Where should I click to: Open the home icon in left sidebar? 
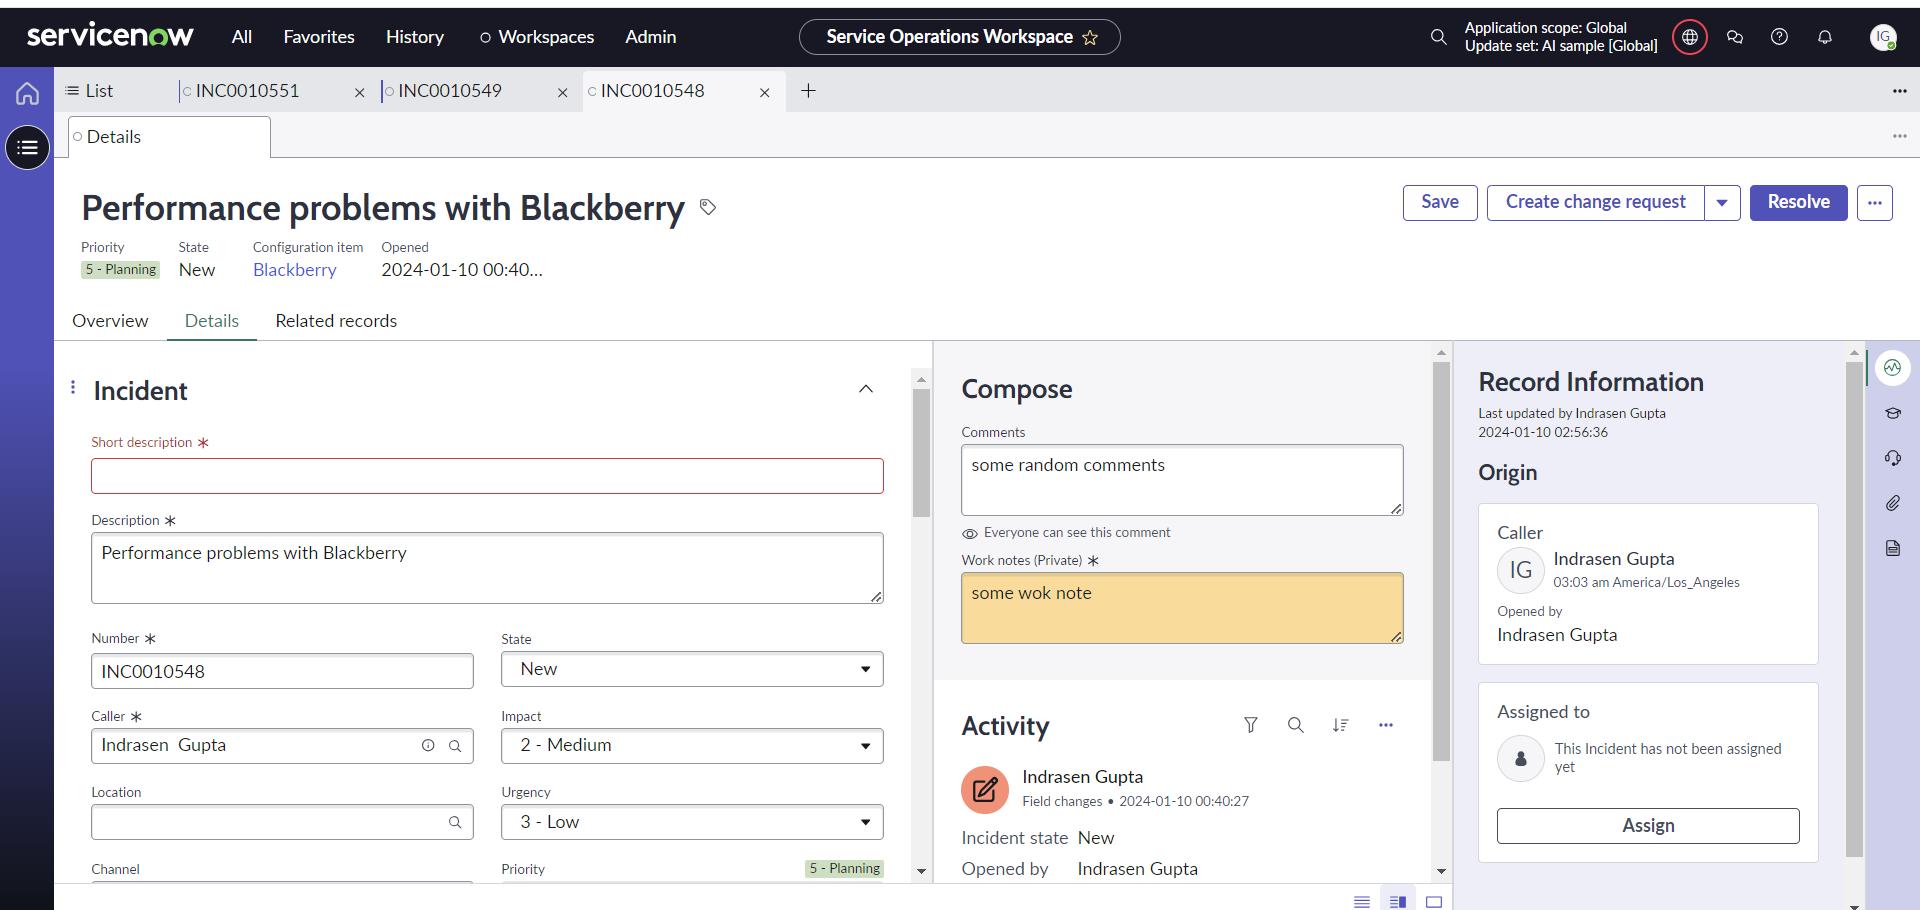pyautogui.click(x=27, y=94)
